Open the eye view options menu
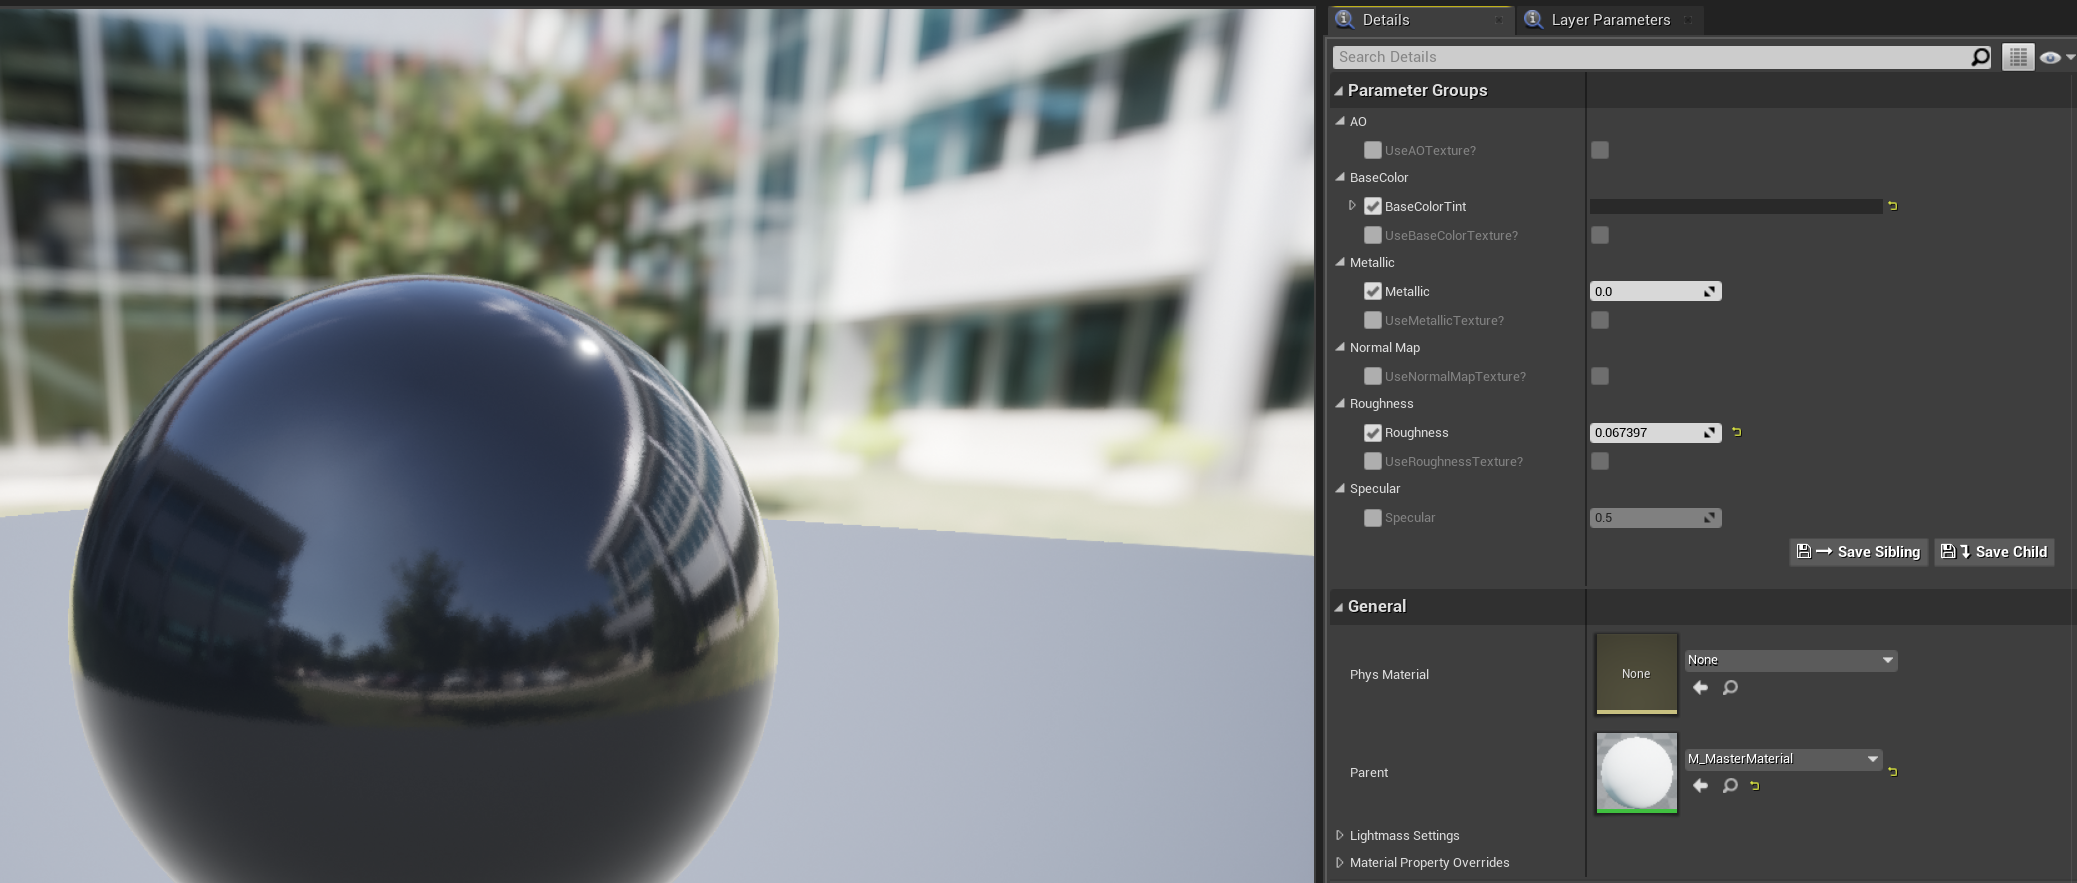Screen dimensions: 2077x883 tap(2055, 57)
